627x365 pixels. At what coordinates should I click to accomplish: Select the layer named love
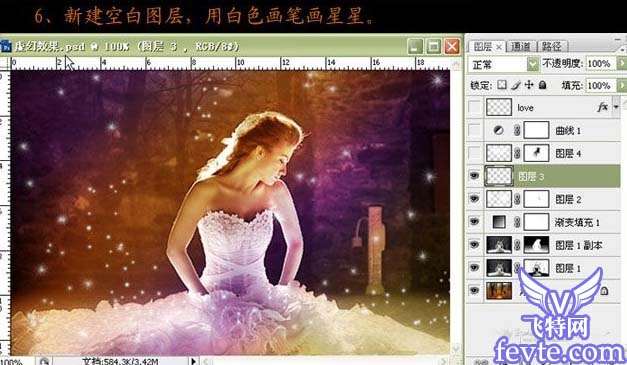(x=525, y=108)
